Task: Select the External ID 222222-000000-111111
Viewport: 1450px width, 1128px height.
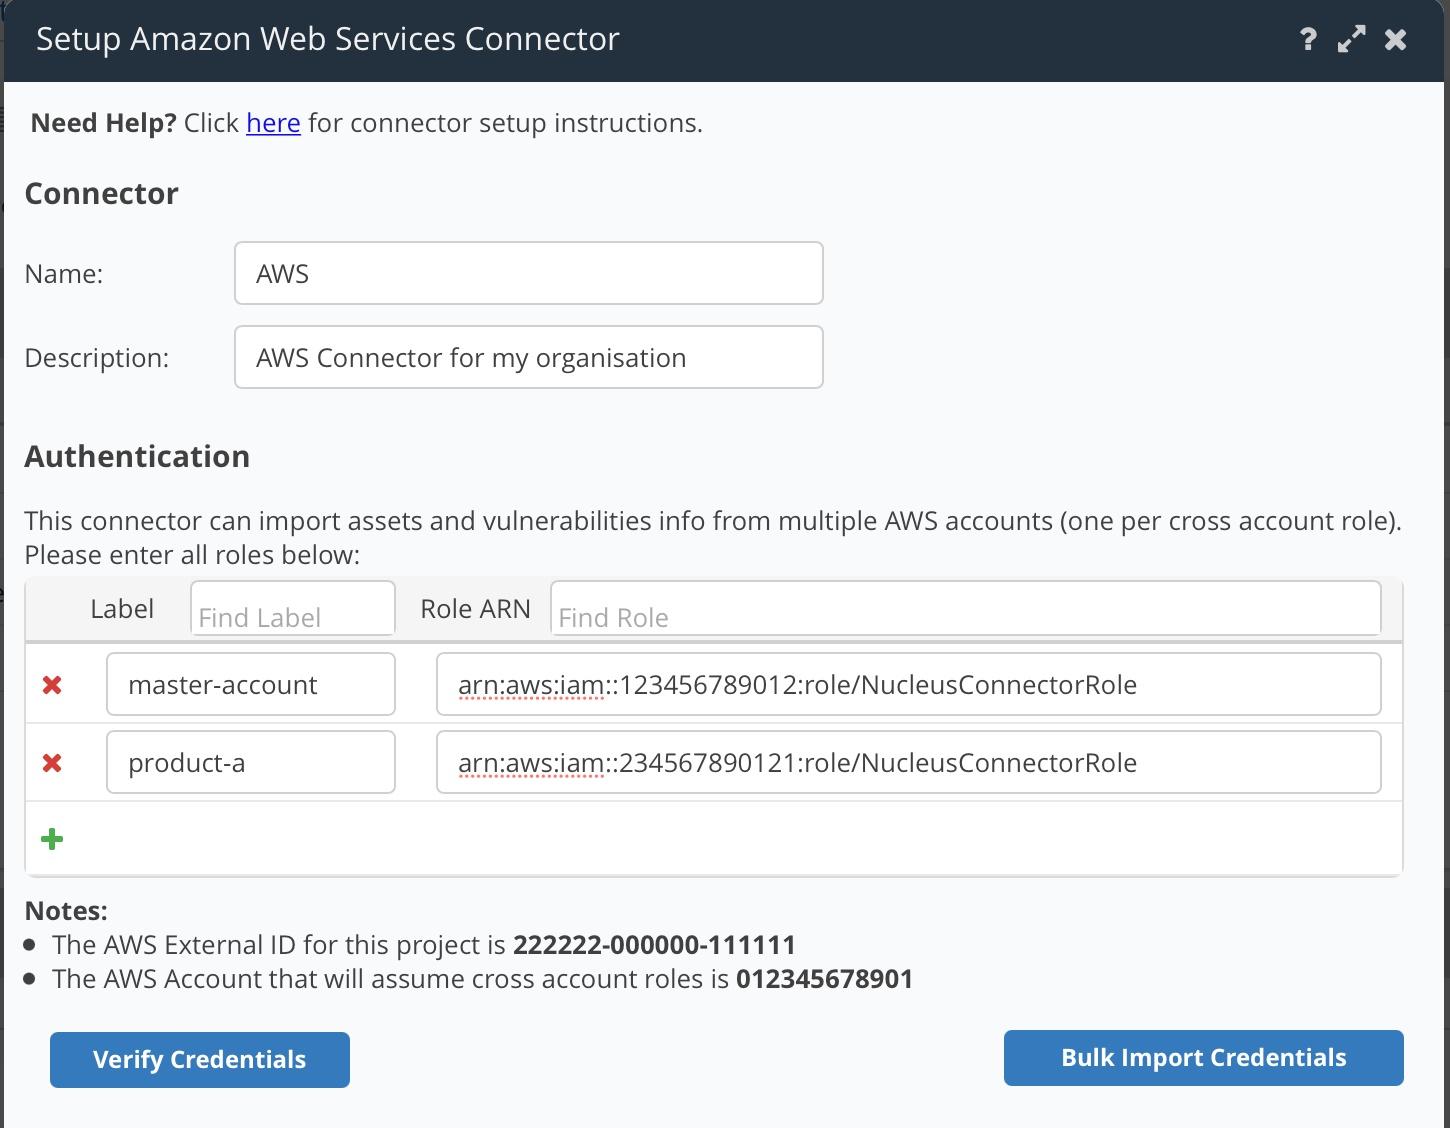Action: (654, 945)
